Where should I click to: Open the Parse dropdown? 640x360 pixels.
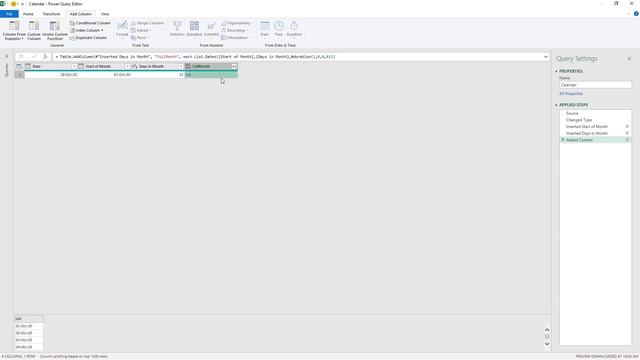click(x=140, y=38)
